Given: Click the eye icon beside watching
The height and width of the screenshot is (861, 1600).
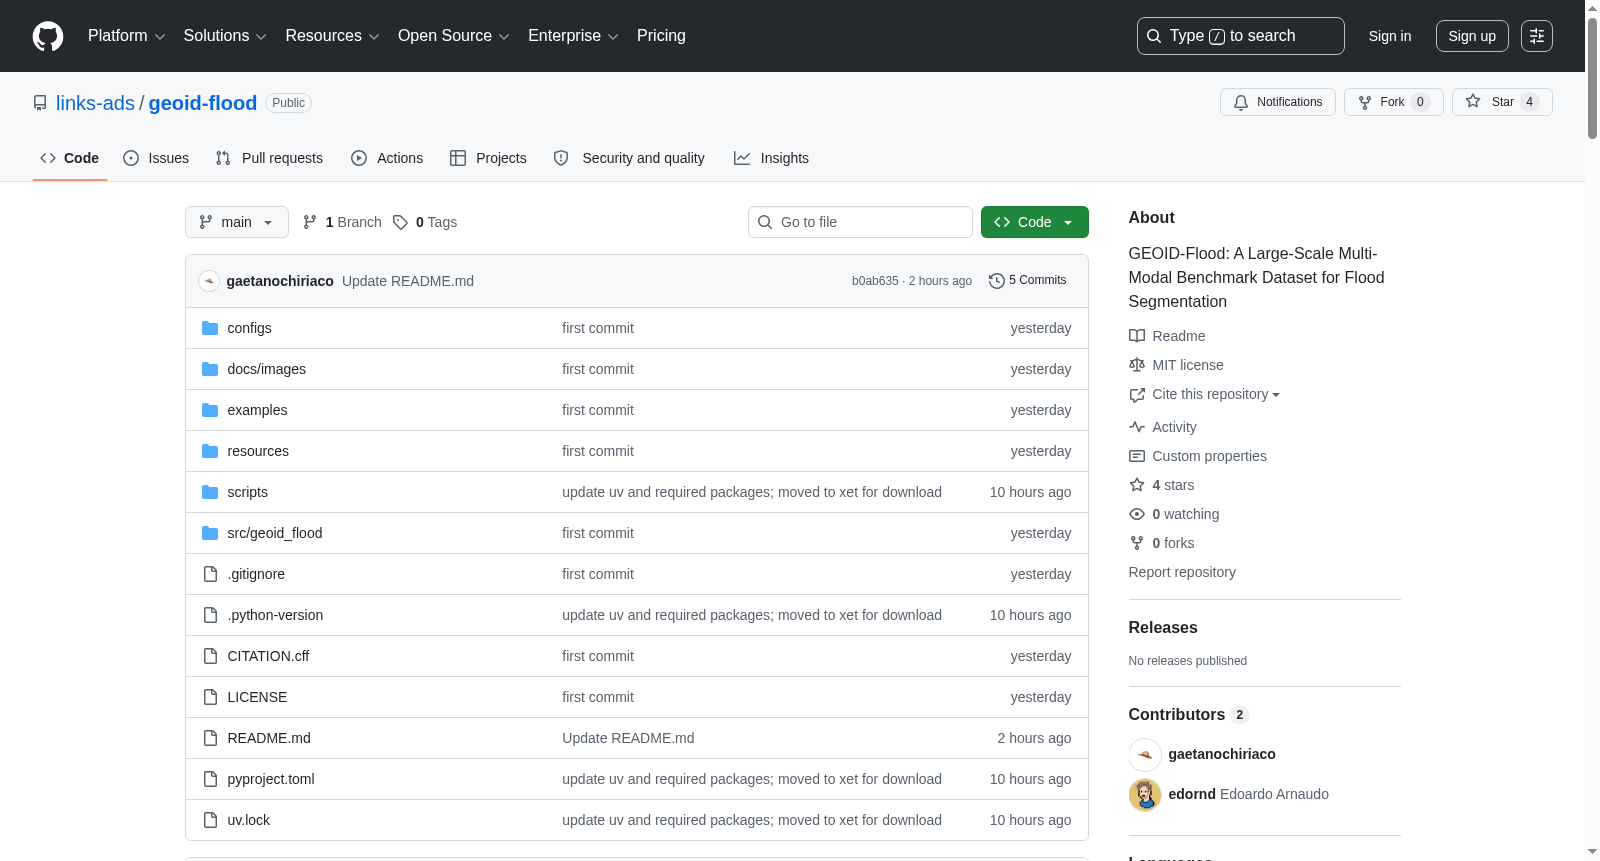Looking at the screenshot, I should [x=1137, y=514].
